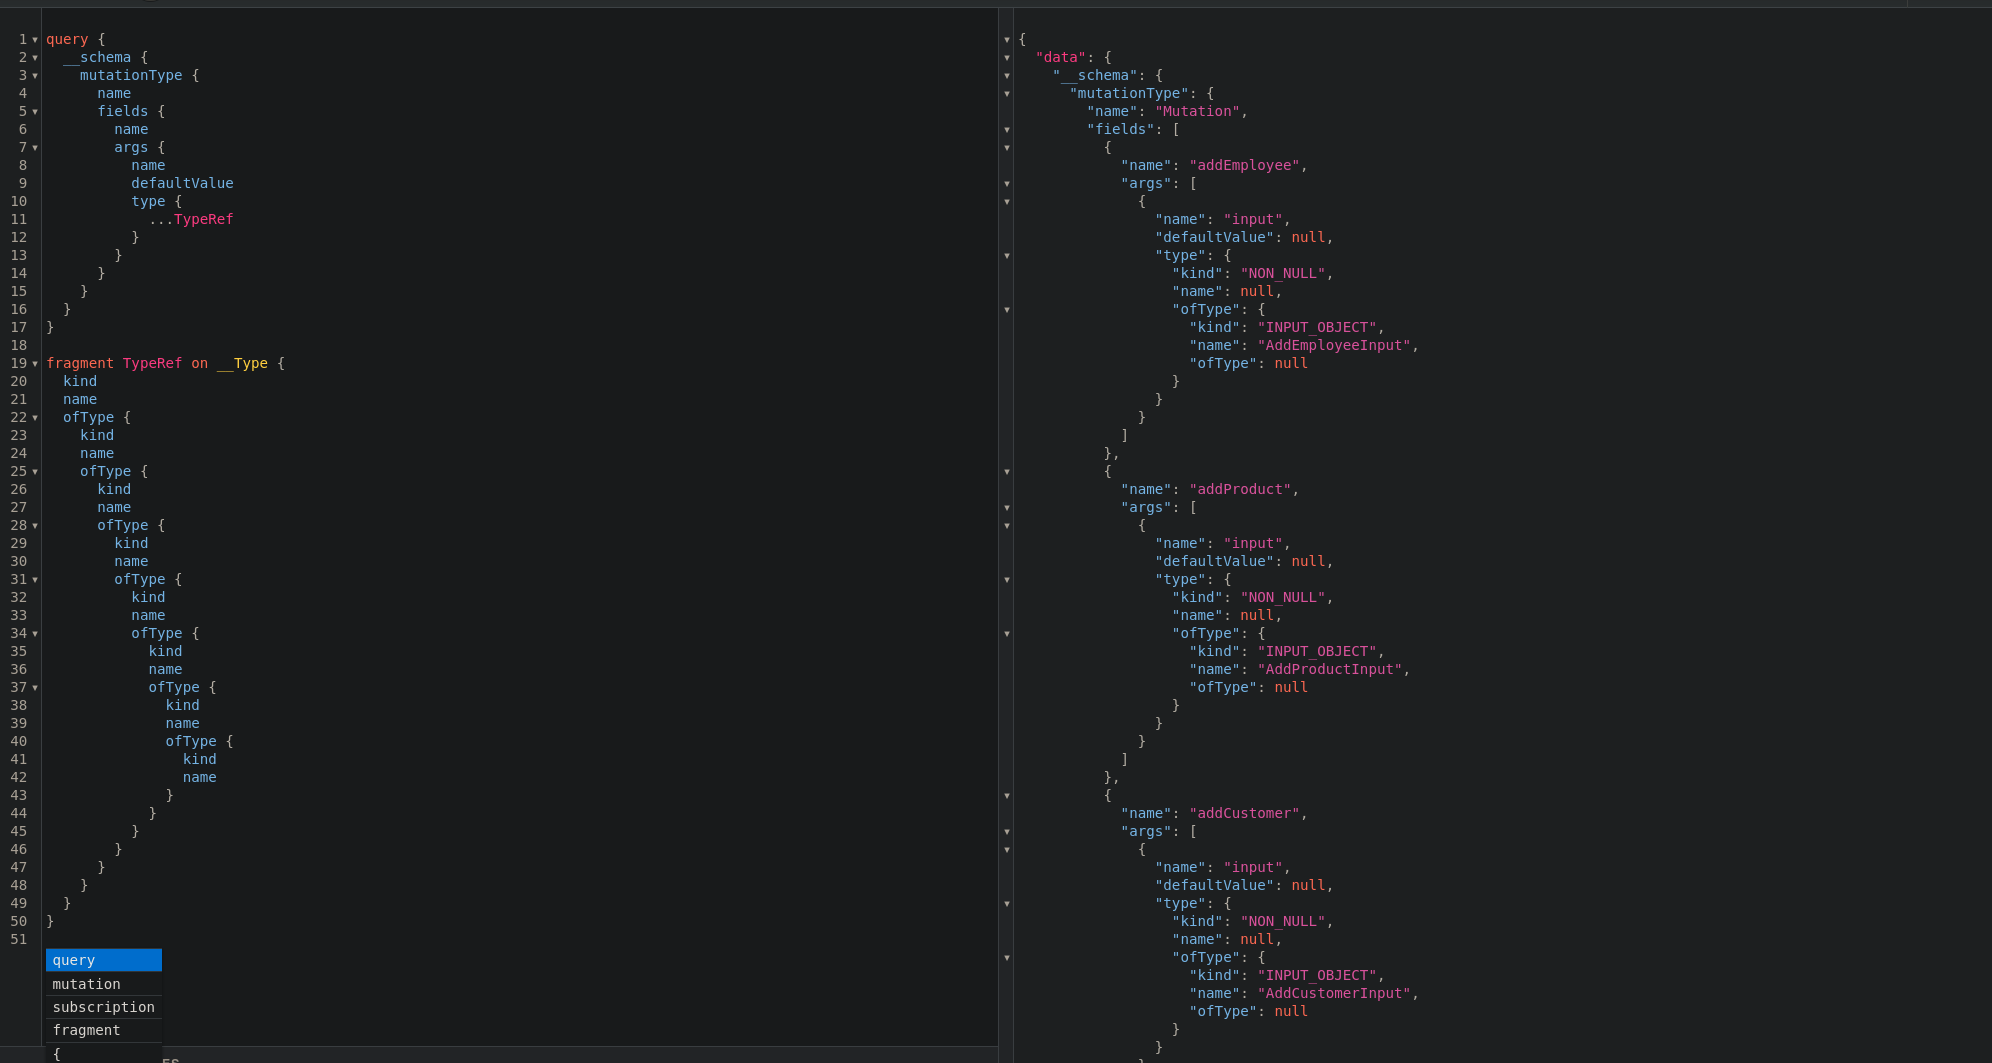The width and height of the screenshot is (1992, 1063).
Task: Click the ...TypeRef spread on line 11
Action: coord(191,219)
